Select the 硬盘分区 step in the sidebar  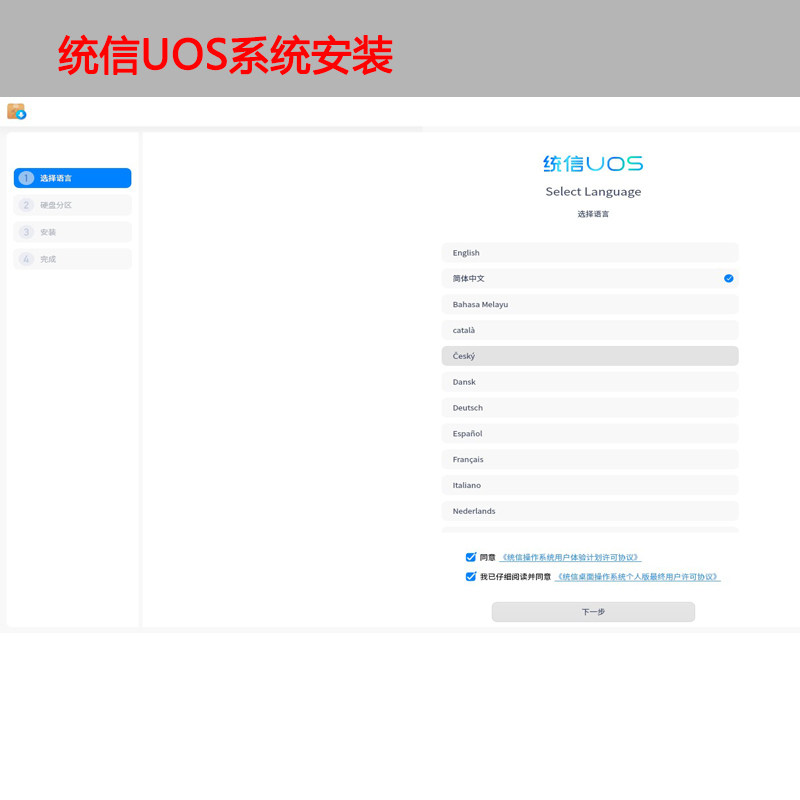click(72, 205)
